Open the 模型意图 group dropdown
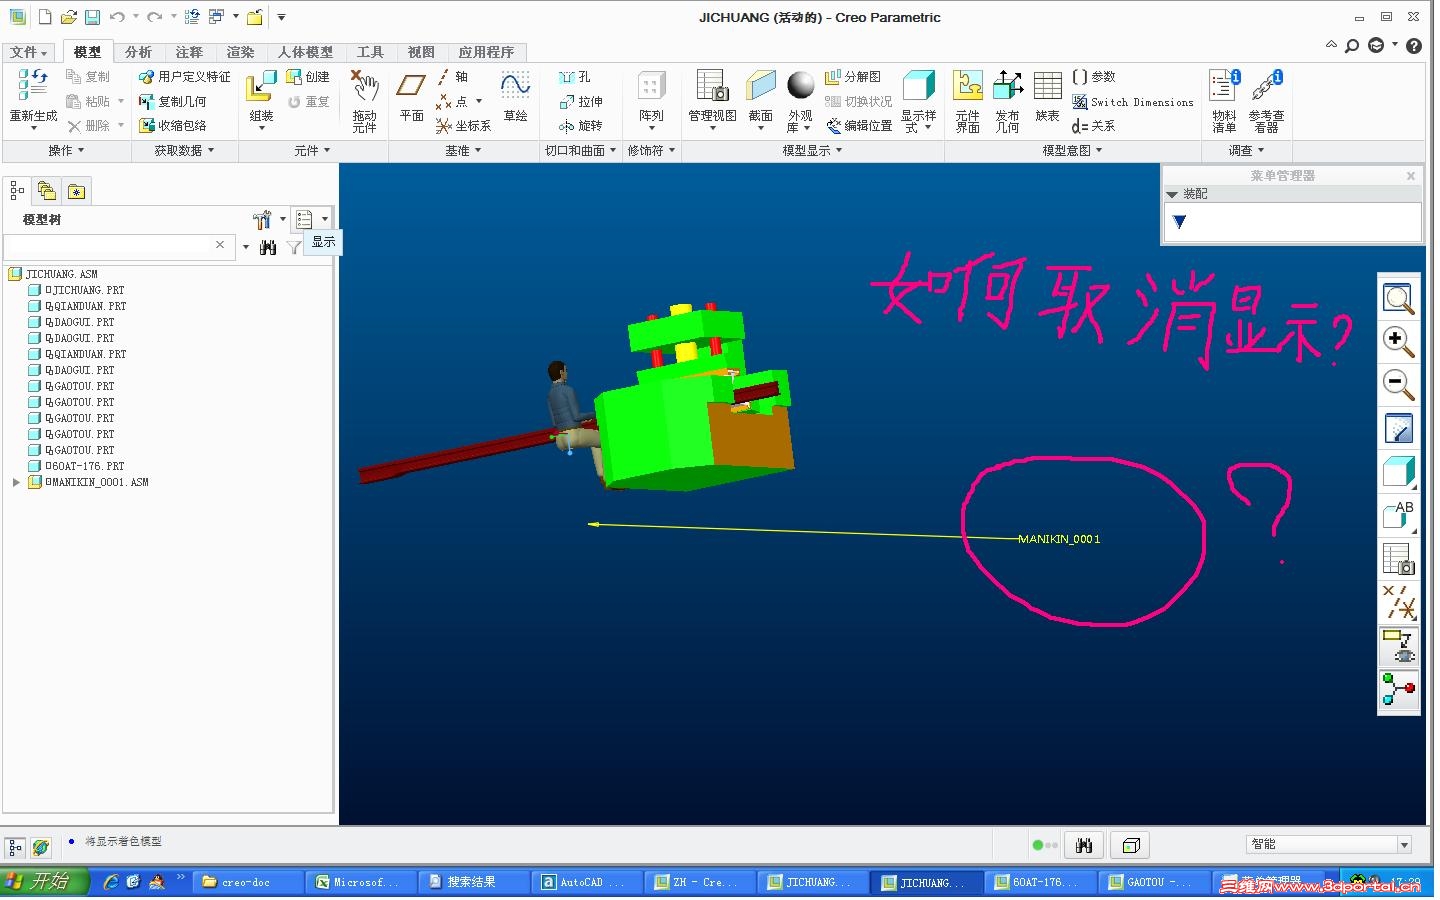 pos(1072,151)
